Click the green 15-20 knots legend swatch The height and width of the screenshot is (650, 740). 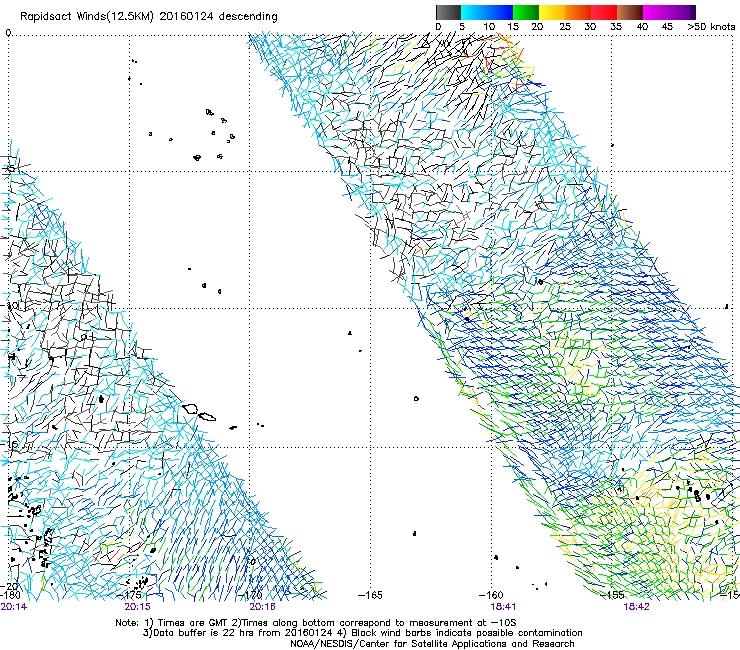pyautogui.click(x=526, y=12)
